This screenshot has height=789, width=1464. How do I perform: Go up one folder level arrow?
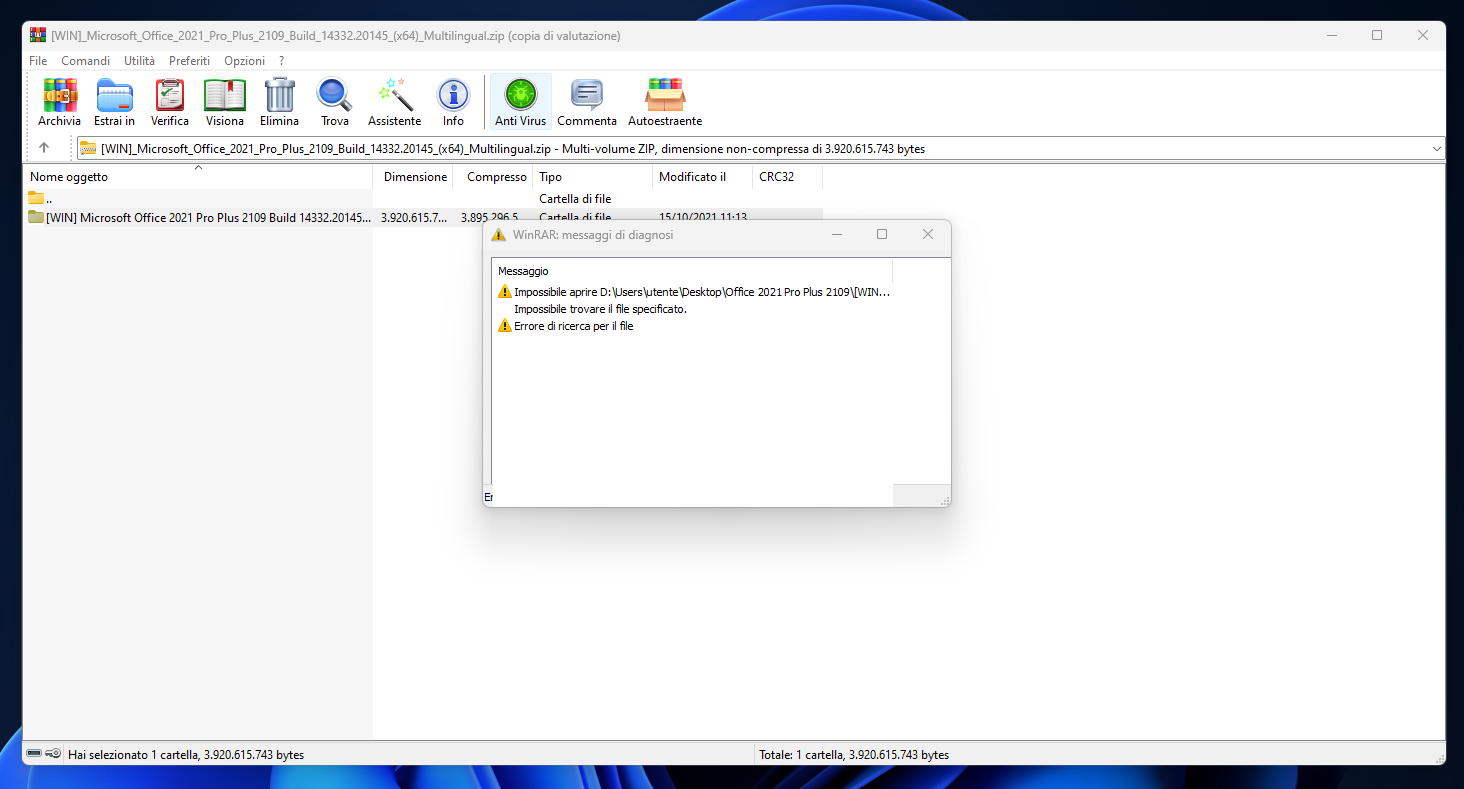[44, 148]
